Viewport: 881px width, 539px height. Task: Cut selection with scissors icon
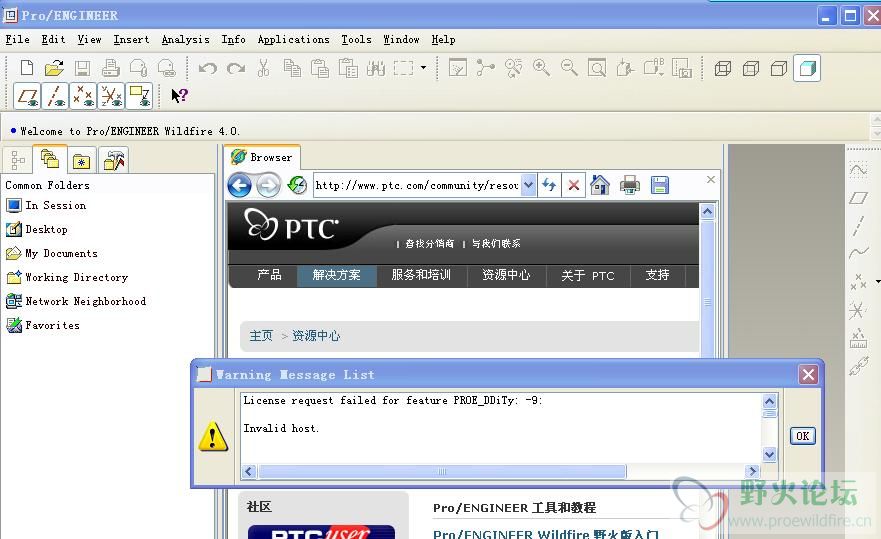263,68
